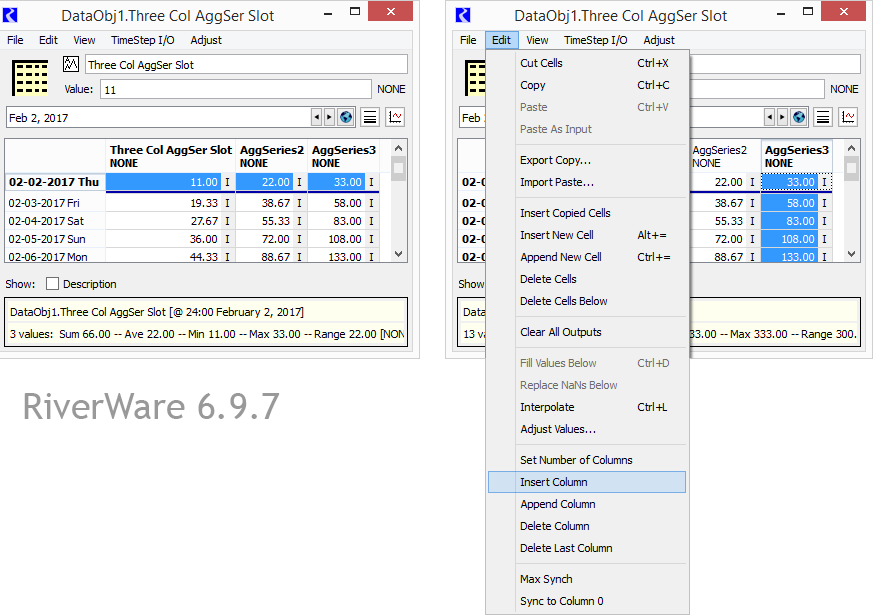This screenshot has height=615, width=873.
Task: Select Append Column menu entry
Action: 587,504
